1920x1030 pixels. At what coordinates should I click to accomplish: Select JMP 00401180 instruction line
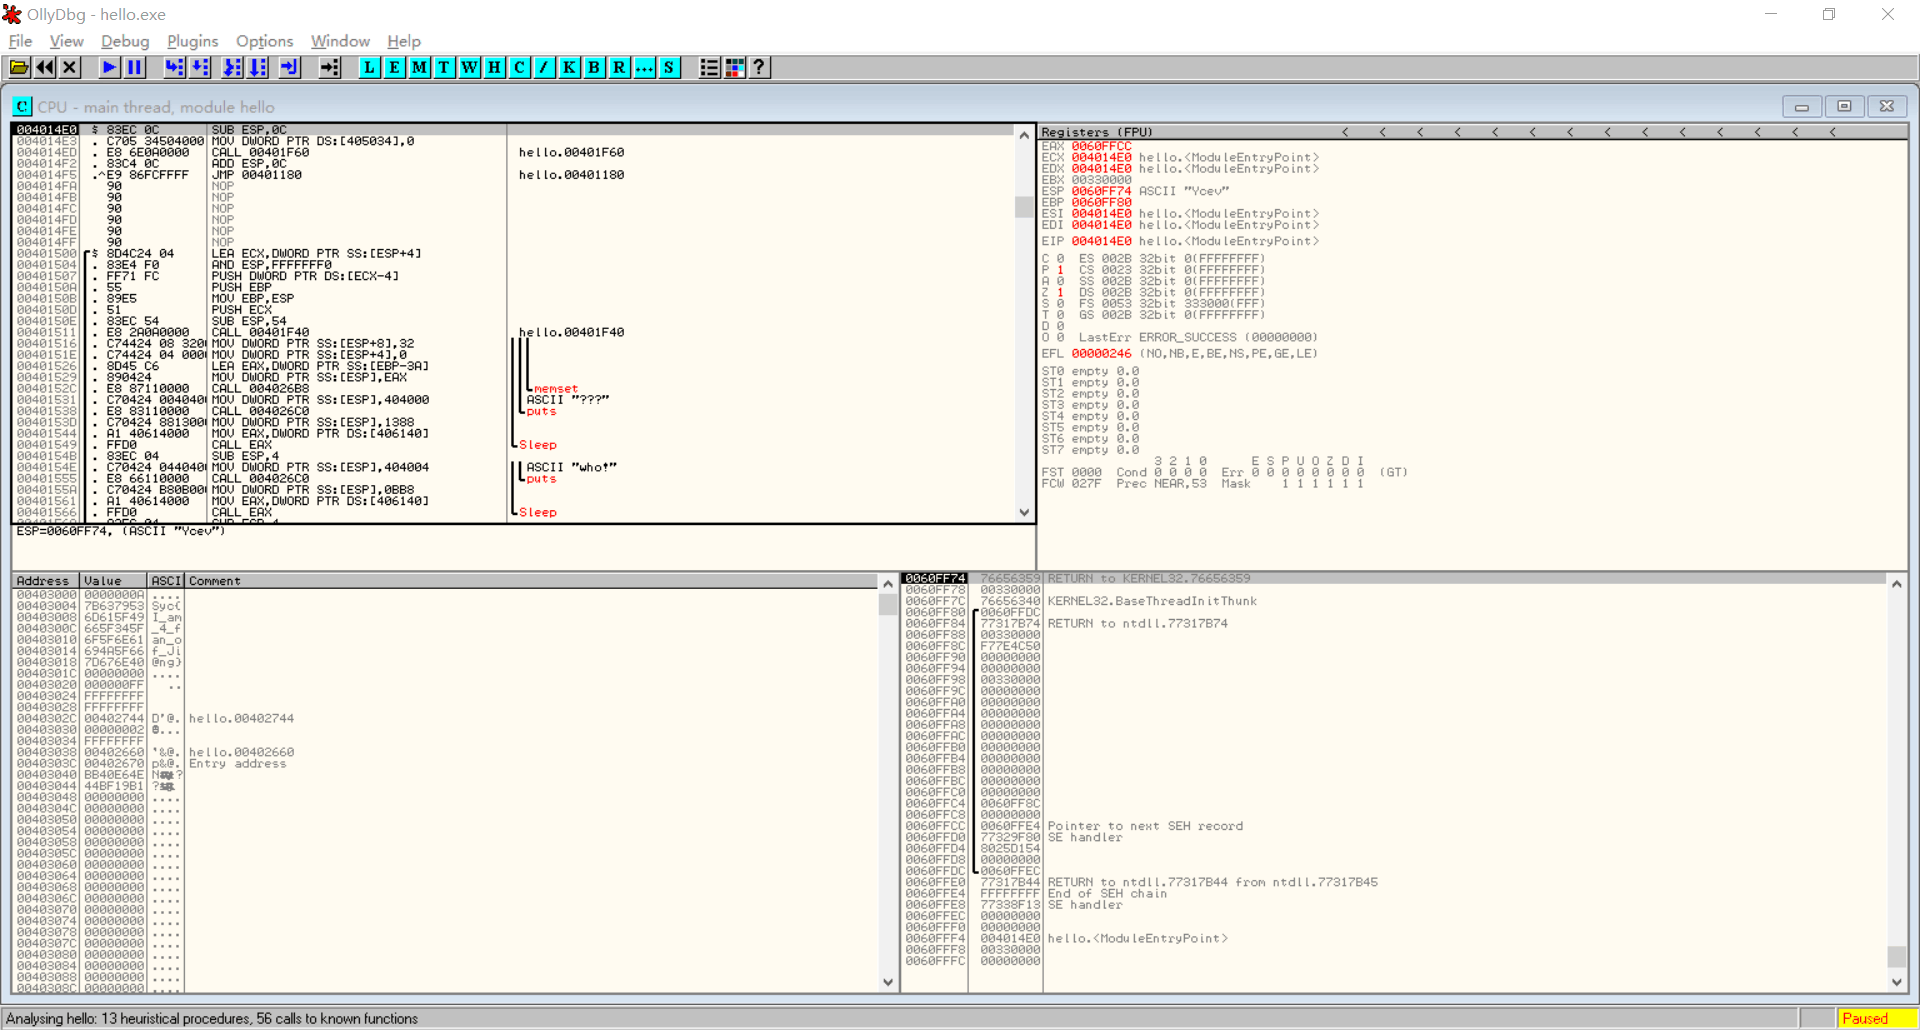pos(513,175)
